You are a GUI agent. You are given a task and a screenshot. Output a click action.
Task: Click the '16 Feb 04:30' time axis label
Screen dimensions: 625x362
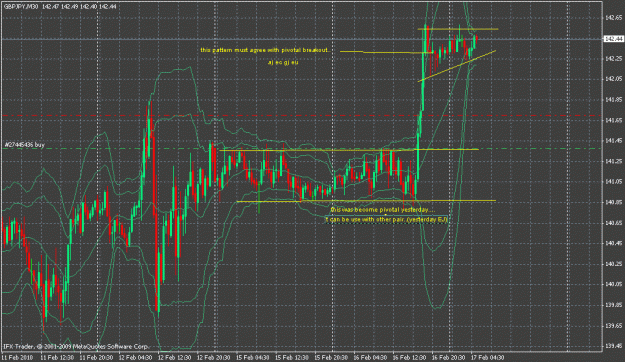pos(370,358)
